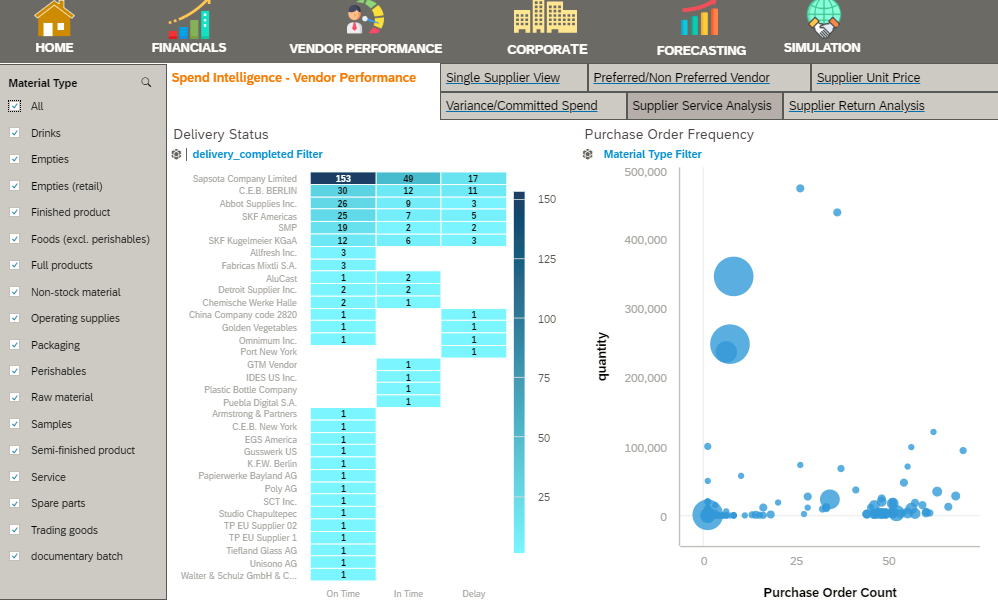The width and height of the screenshot is (998, 601).
Task: Uncheck the Trading goods checkbox
Action: coord(14,530)
